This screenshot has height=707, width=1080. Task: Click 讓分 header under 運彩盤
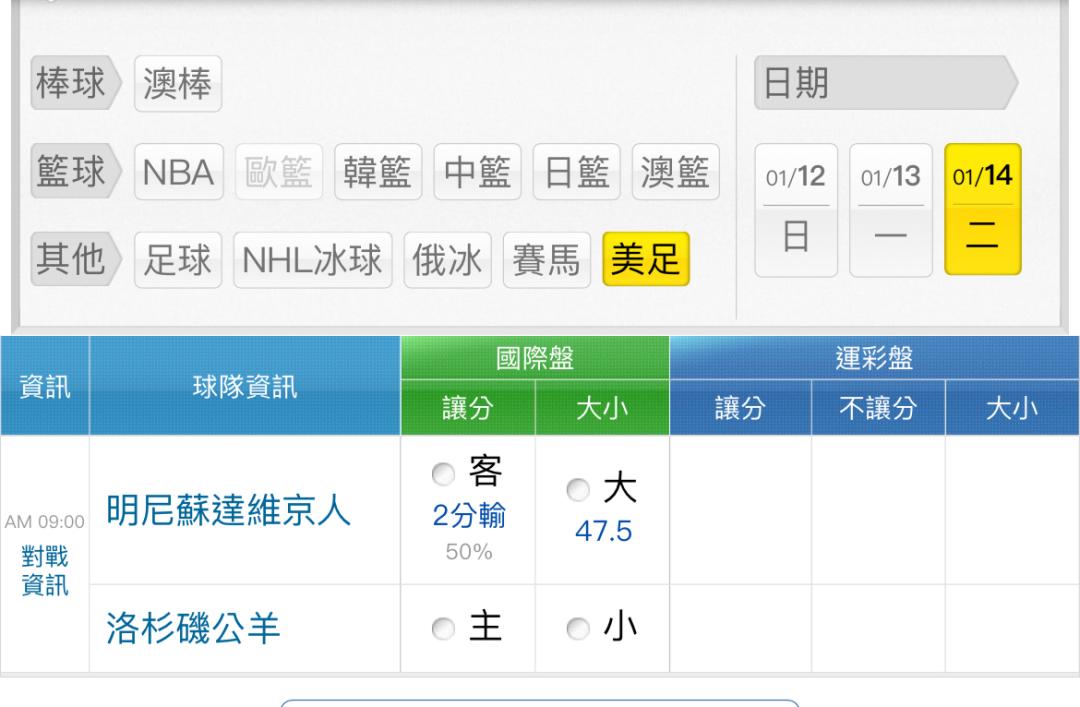(x=740, y=408)
